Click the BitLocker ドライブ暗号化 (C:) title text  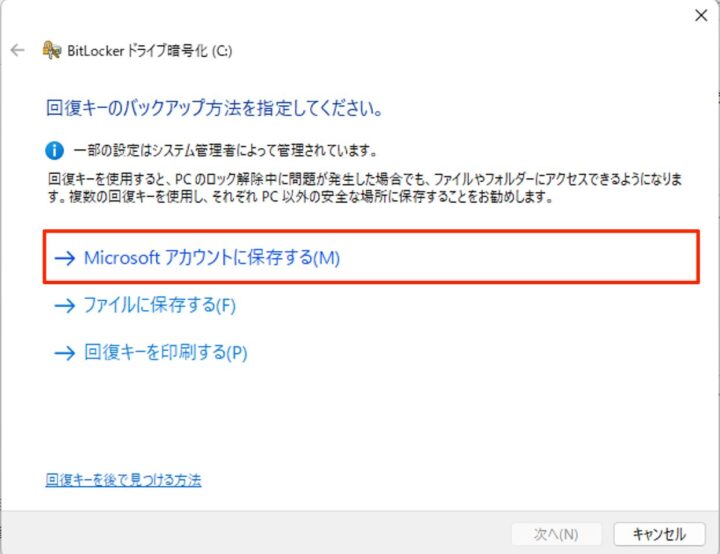coord(150,51)
